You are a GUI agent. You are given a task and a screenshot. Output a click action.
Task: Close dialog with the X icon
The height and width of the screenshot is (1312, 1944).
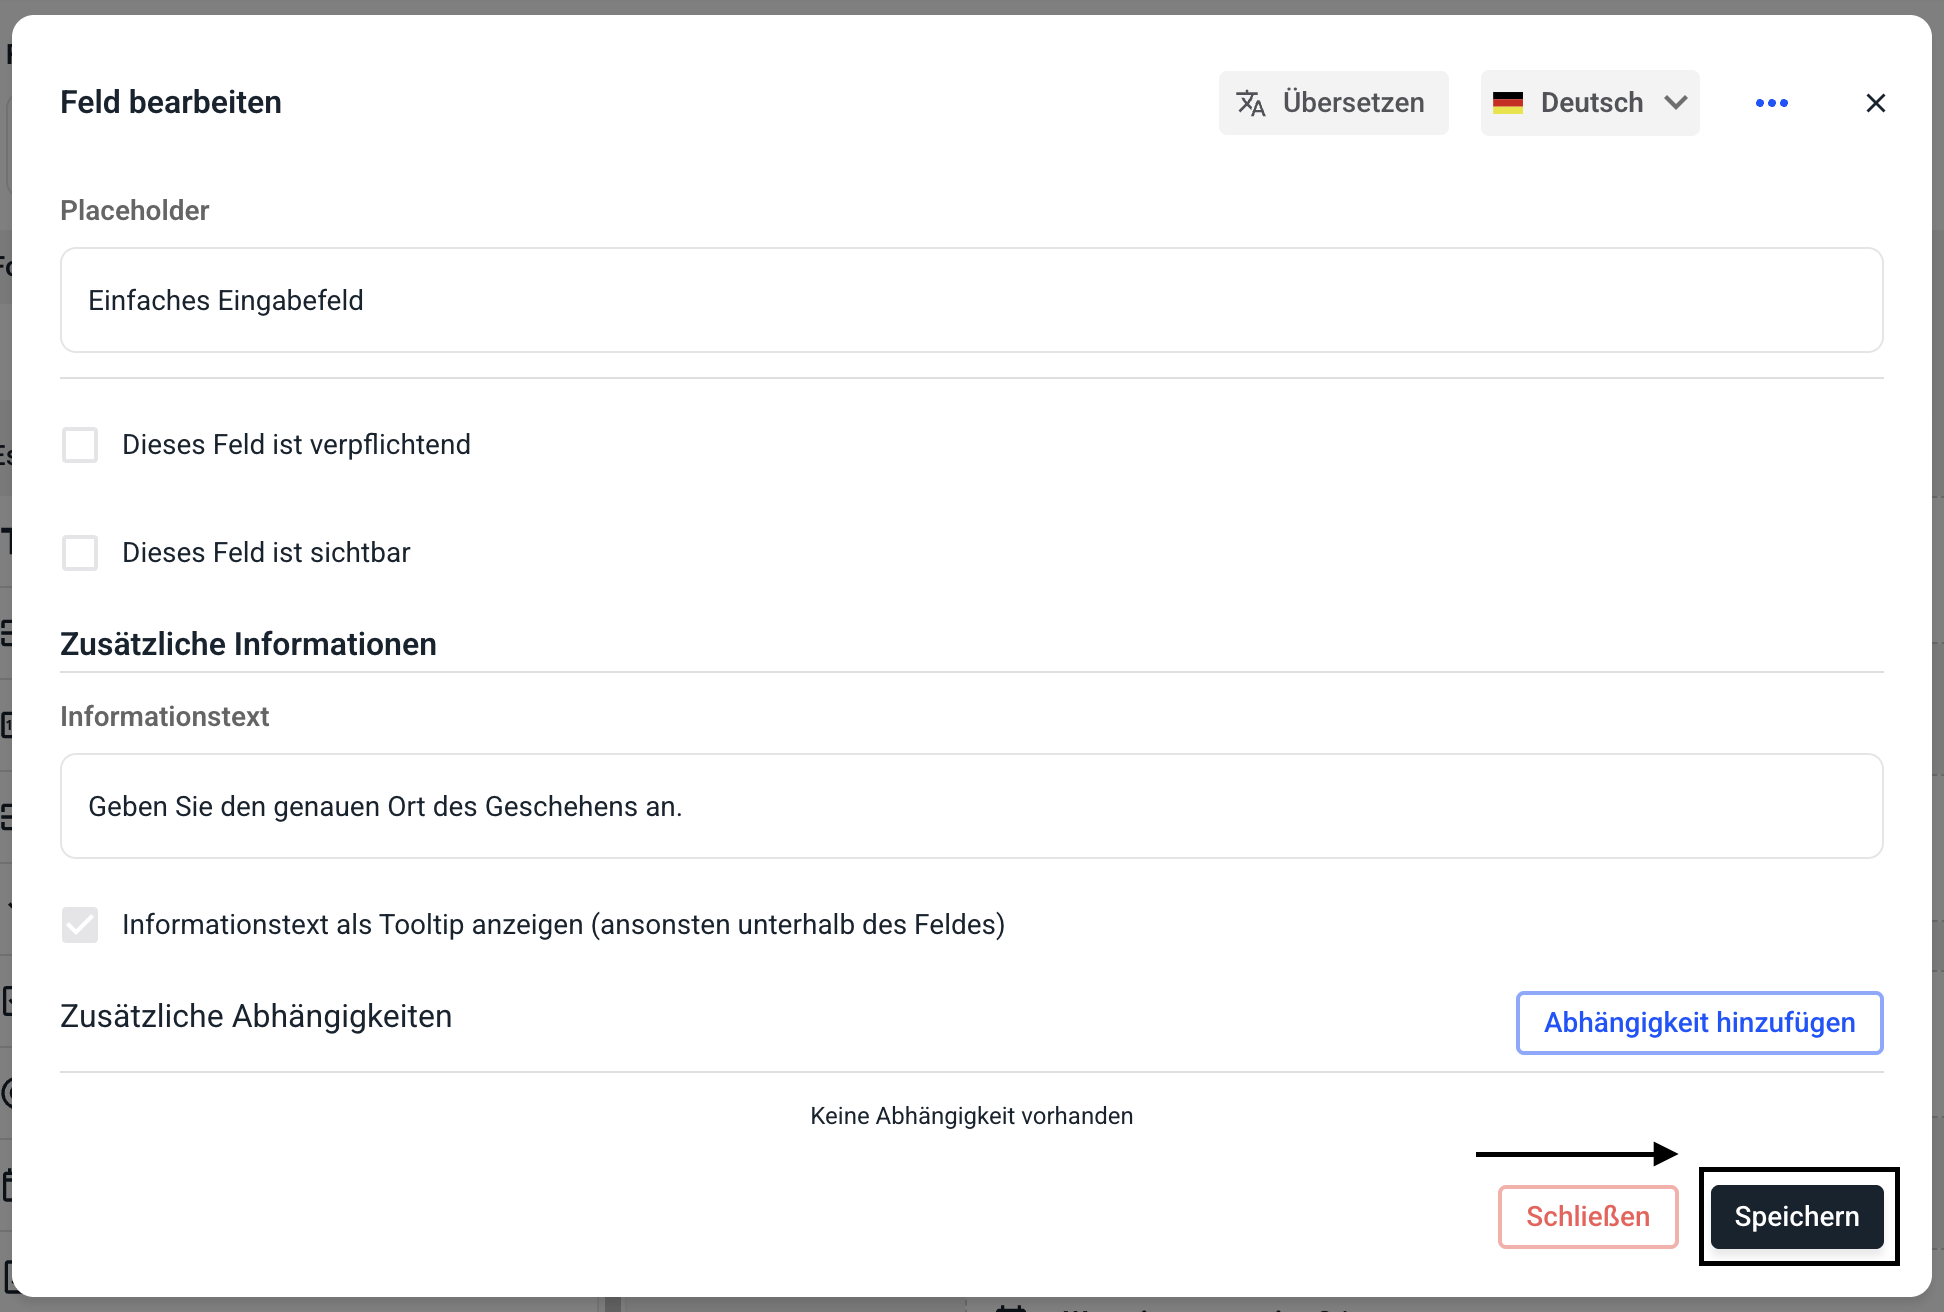1875,103
